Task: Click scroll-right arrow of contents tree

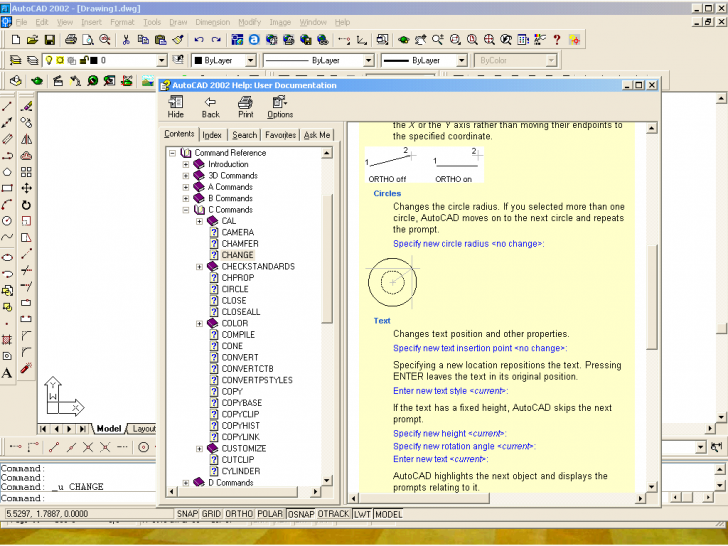Action: [x=315, y=491]
